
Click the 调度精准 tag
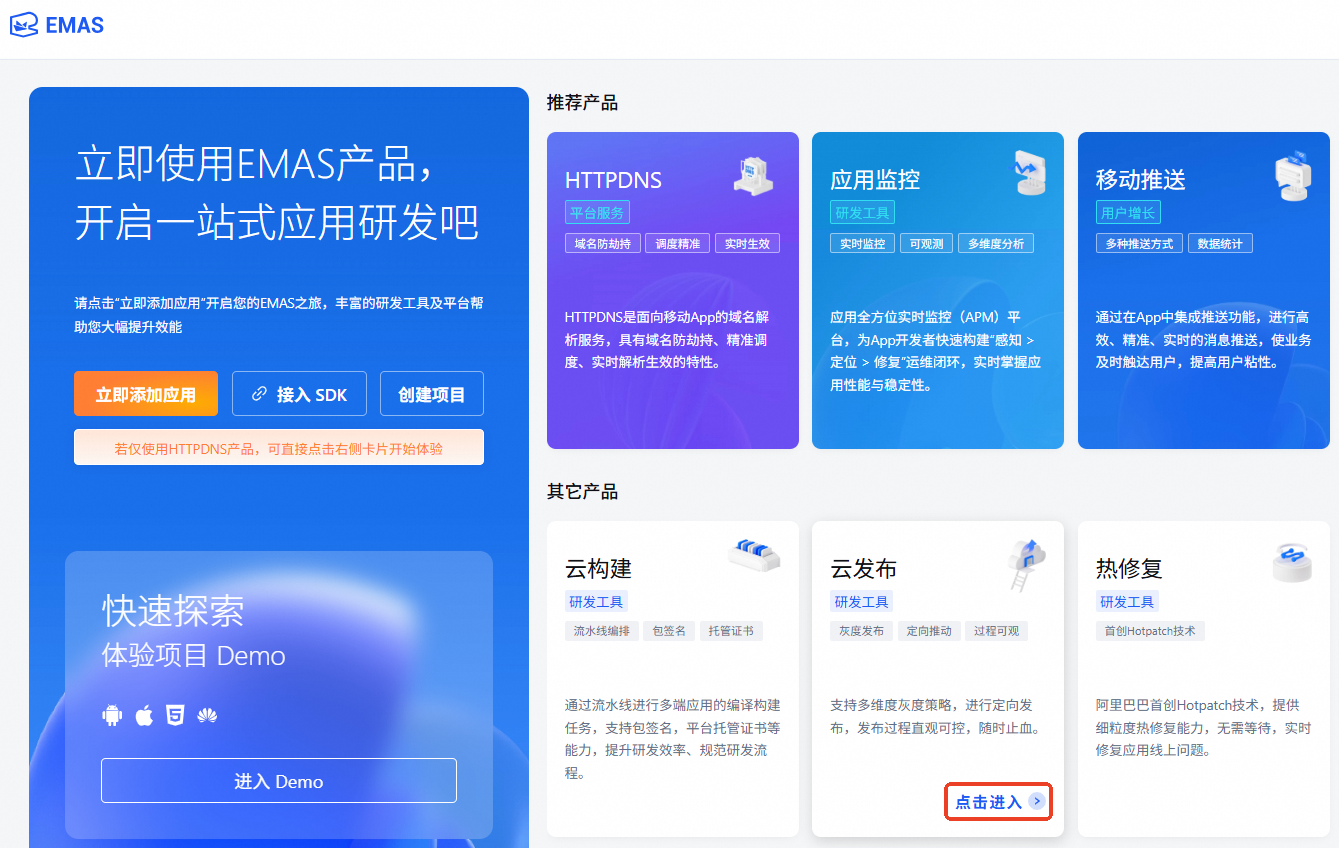[678, 243]
